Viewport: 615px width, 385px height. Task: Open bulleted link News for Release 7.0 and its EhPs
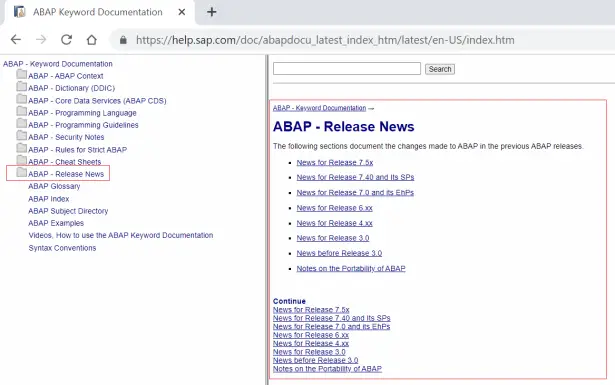pyautogui.click(x=355, y=192)
